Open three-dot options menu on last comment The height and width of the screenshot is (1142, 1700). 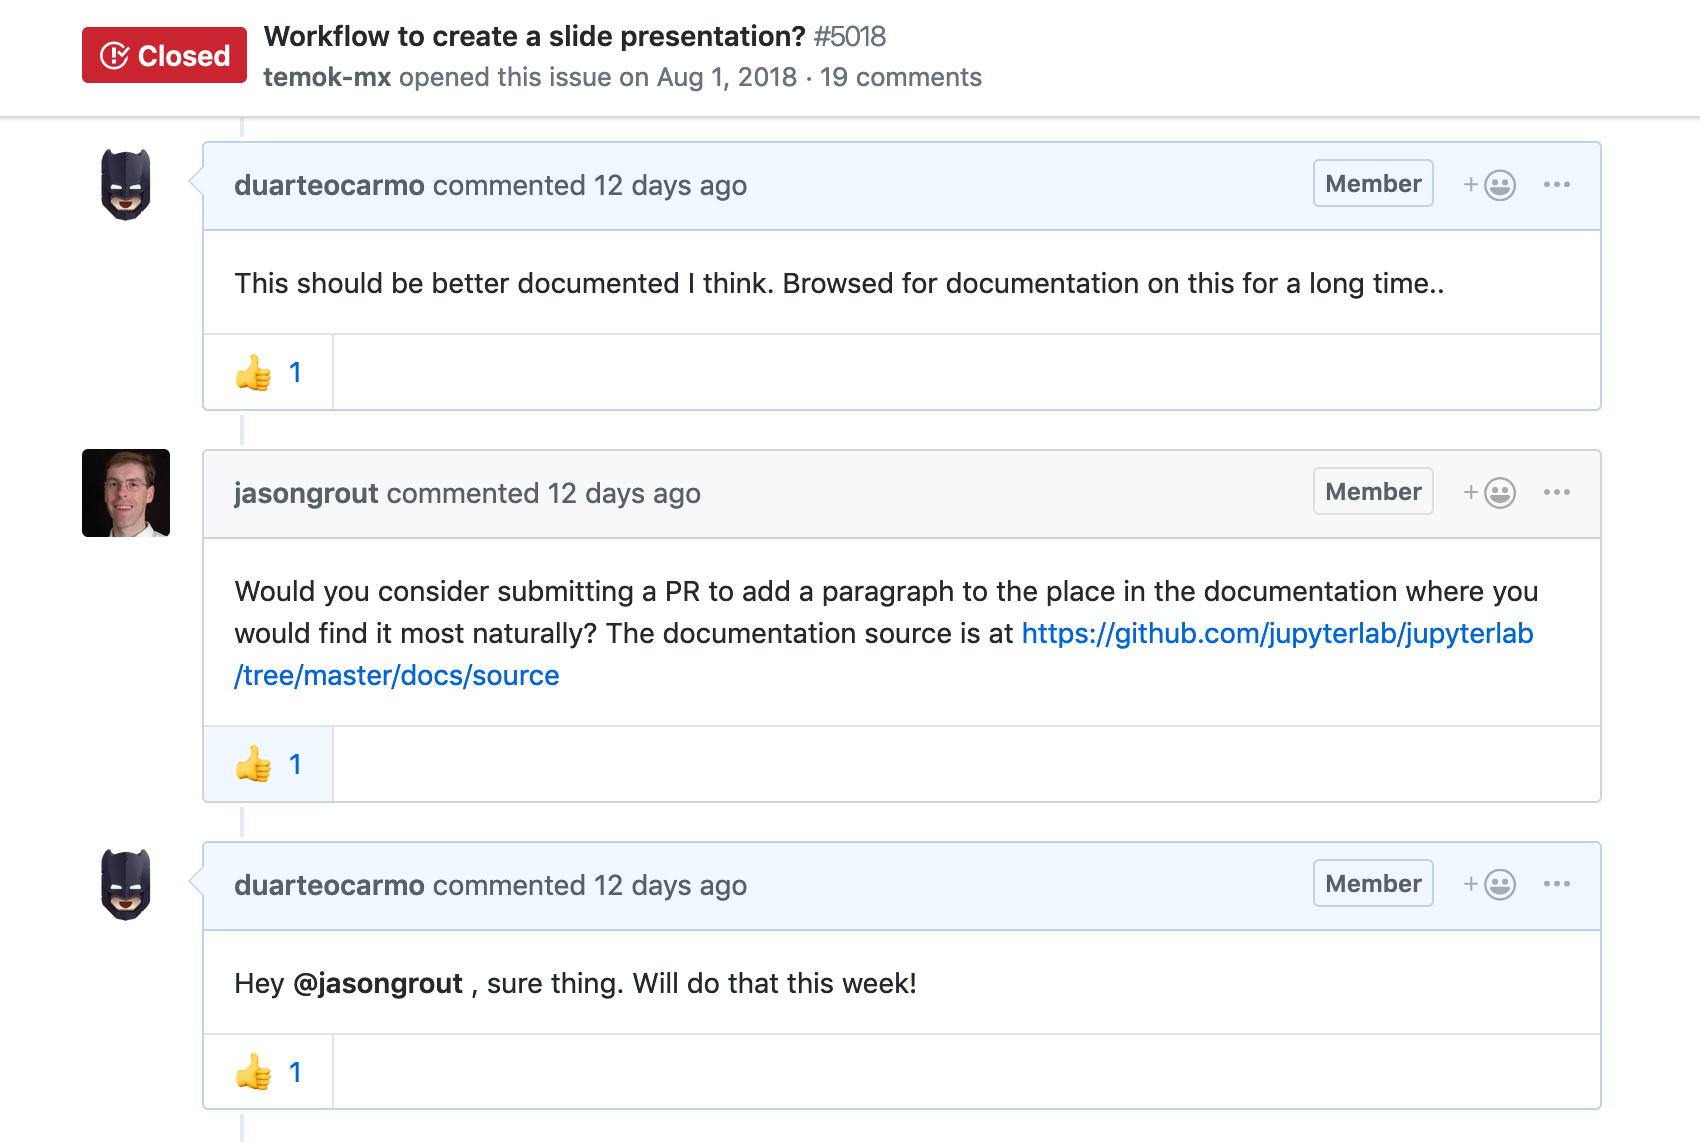[1556, 885]
